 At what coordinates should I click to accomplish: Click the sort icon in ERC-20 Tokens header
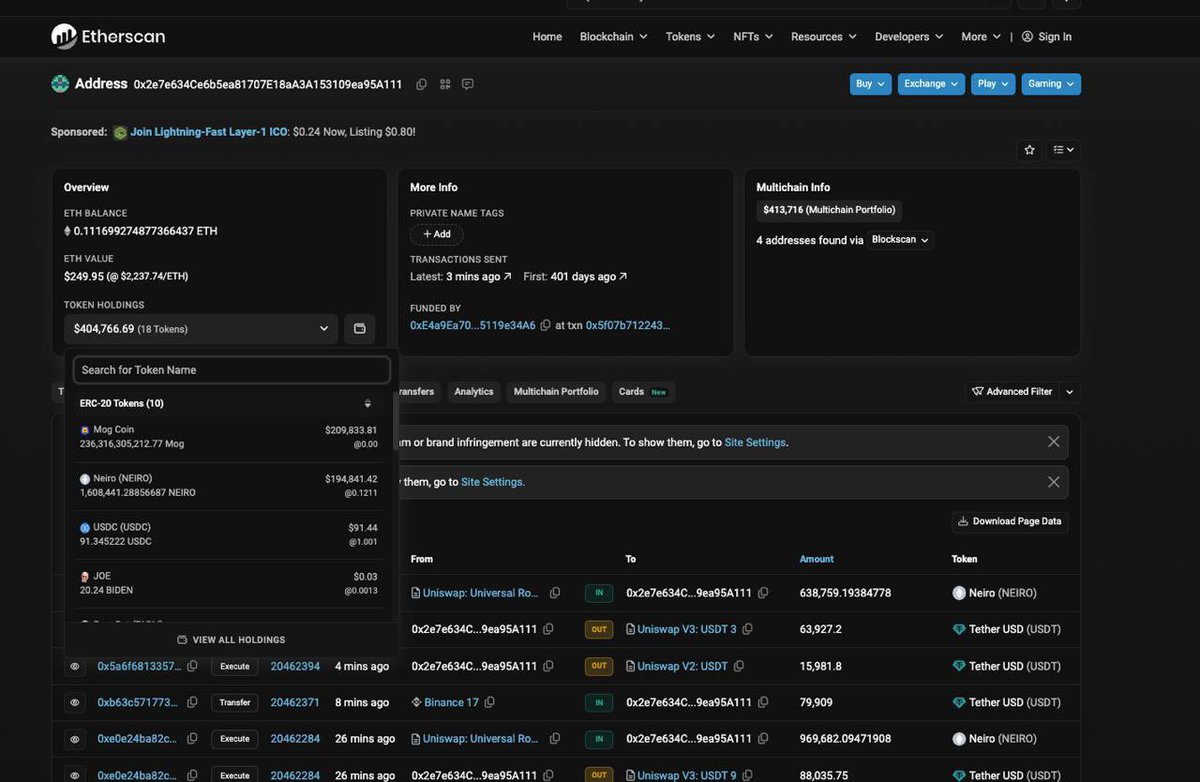click(x=367, y=404)
